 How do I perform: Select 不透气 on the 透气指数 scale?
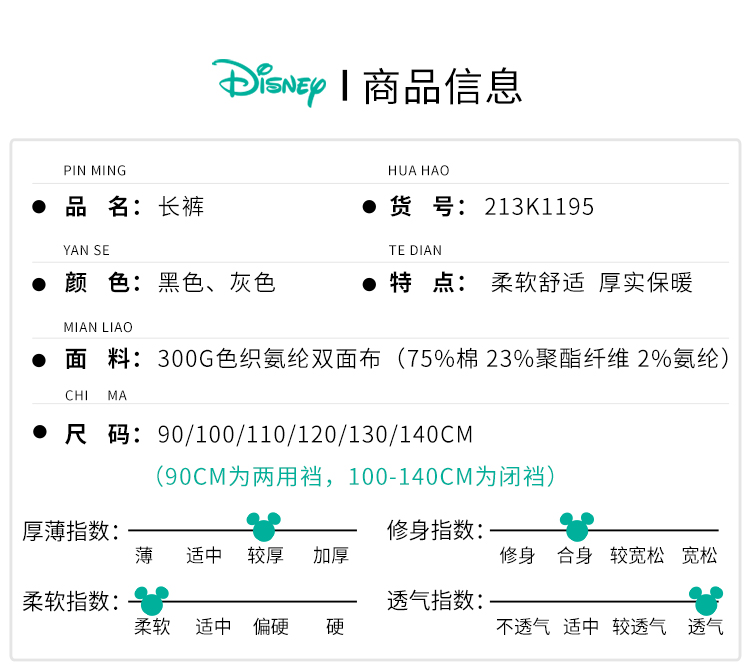pos(523,628)
